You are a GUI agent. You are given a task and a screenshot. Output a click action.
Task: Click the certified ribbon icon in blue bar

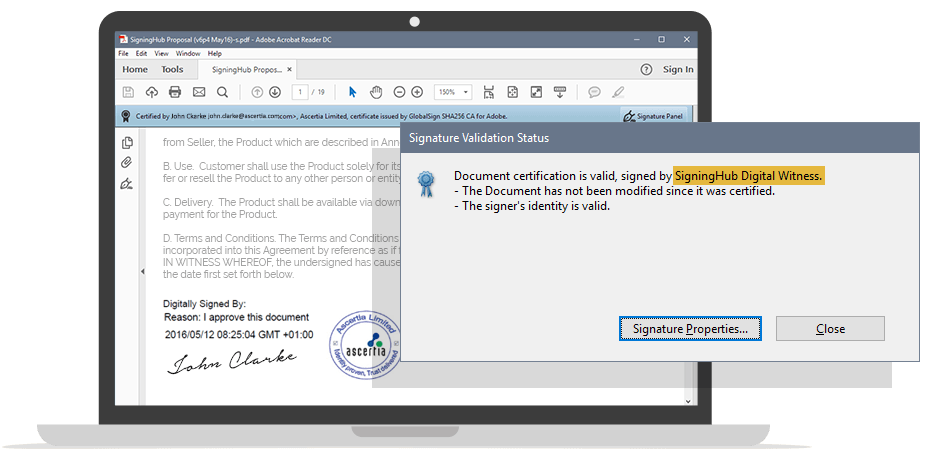[x=125, y=116]
